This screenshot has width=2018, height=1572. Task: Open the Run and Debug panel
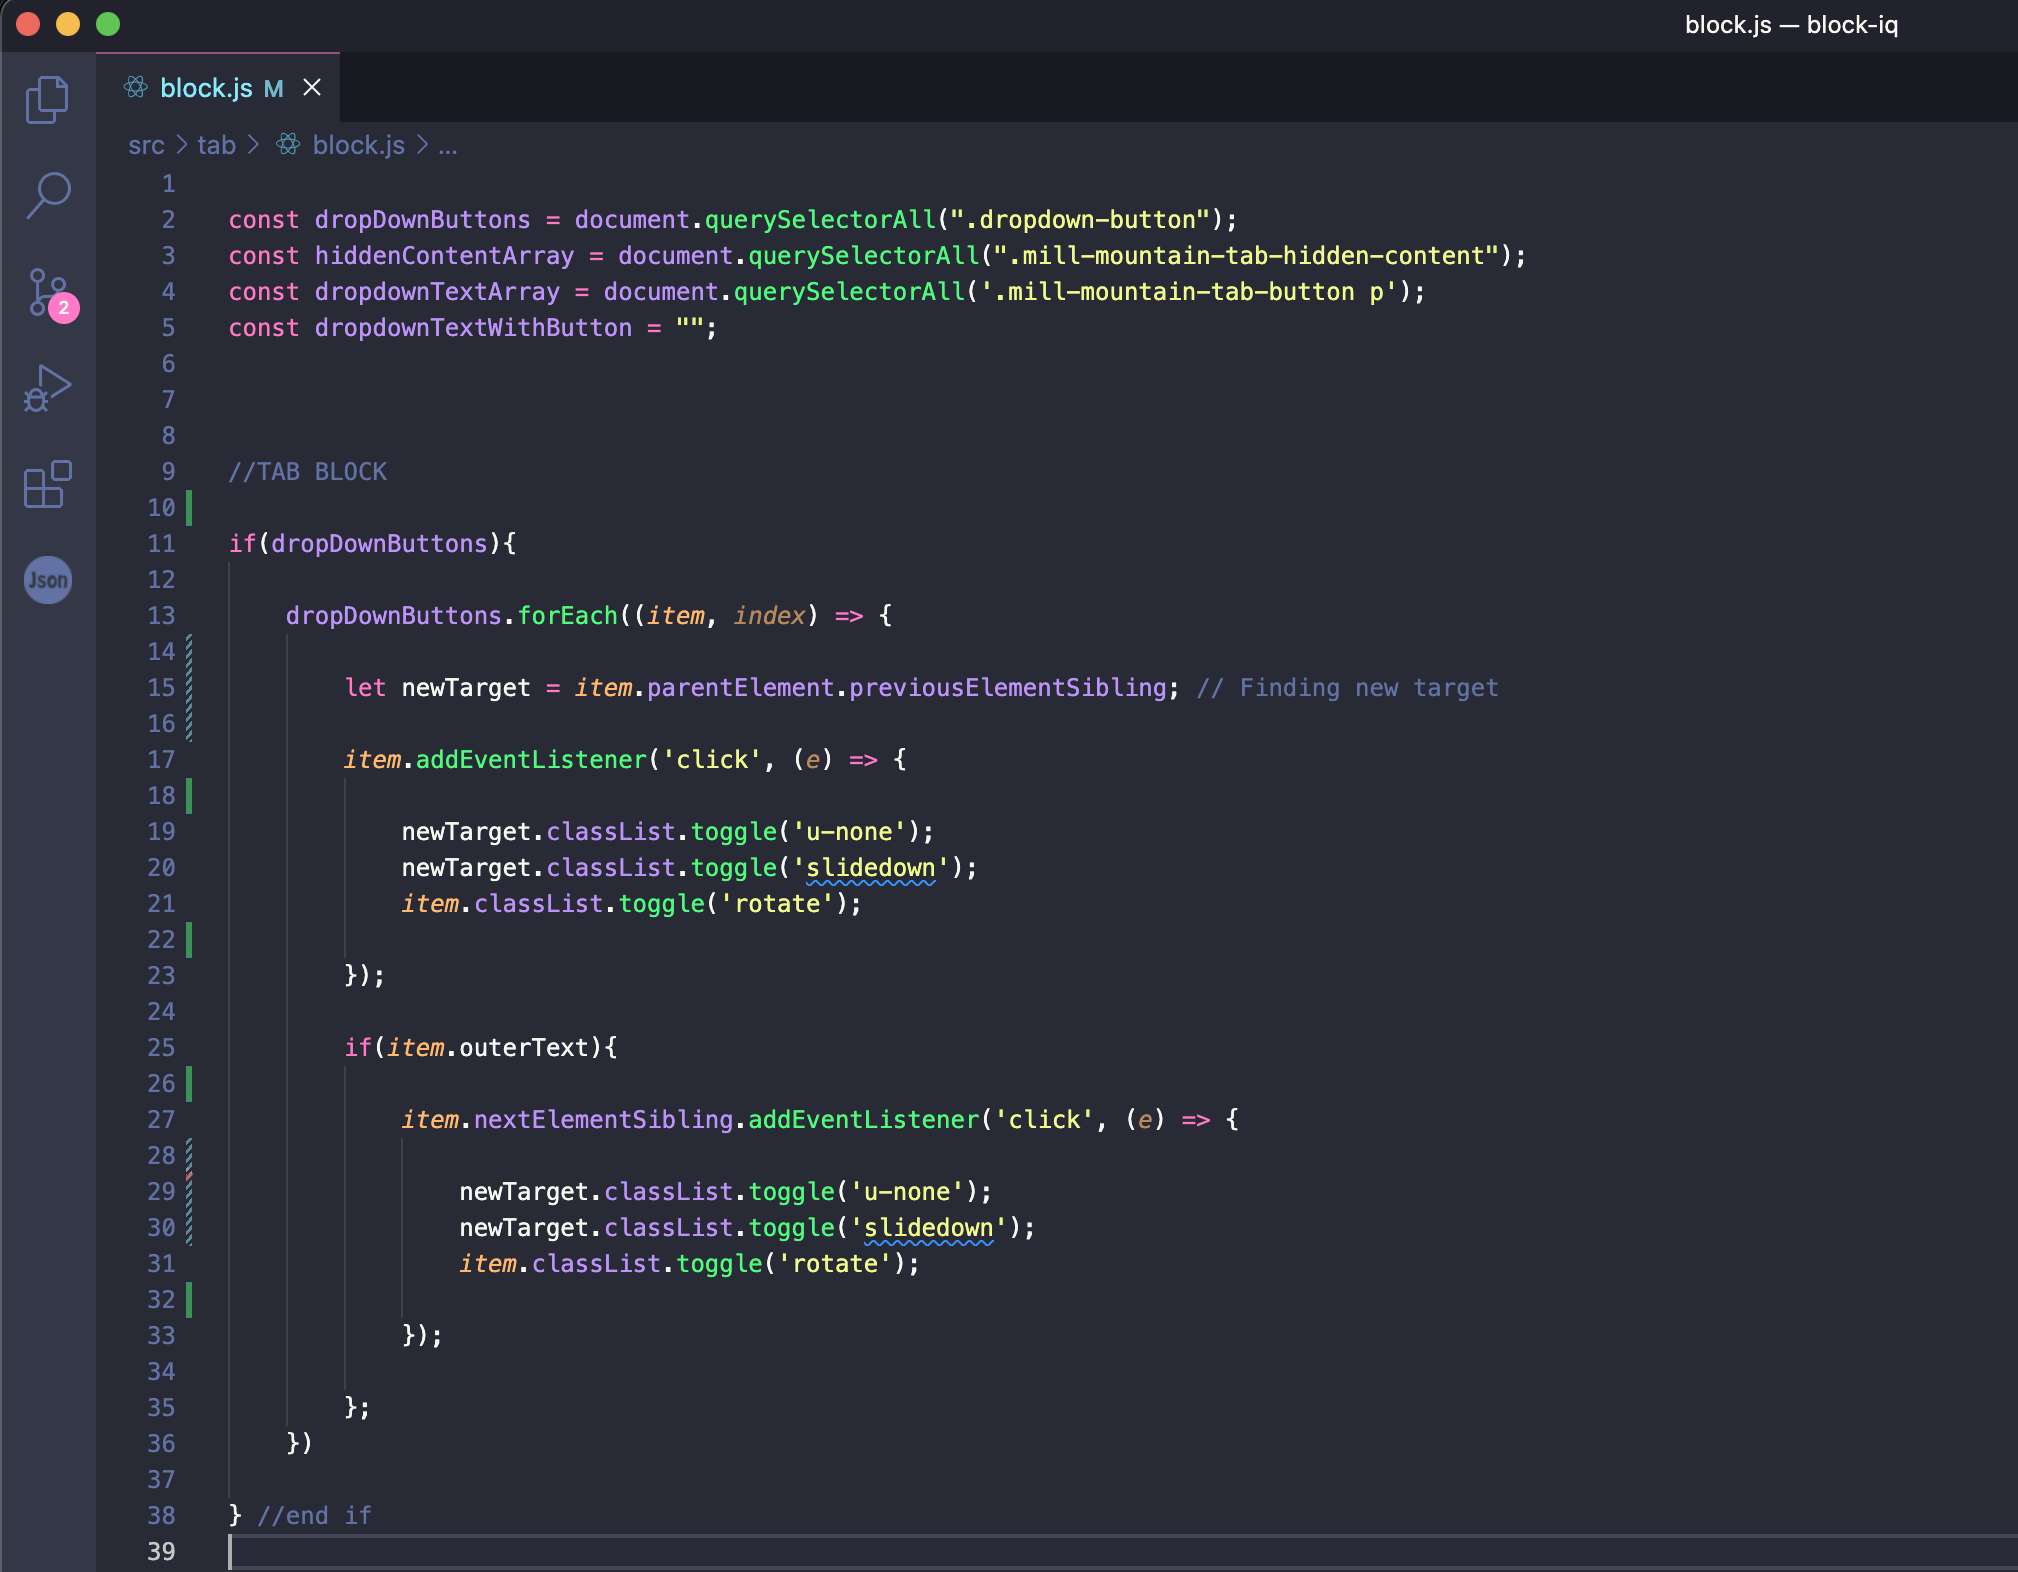(47, 388)
